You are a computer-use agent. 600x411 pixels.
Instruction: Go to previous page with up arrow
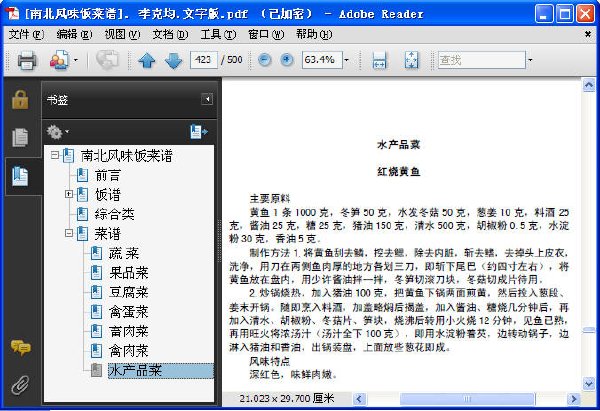(x=147, y=60)
